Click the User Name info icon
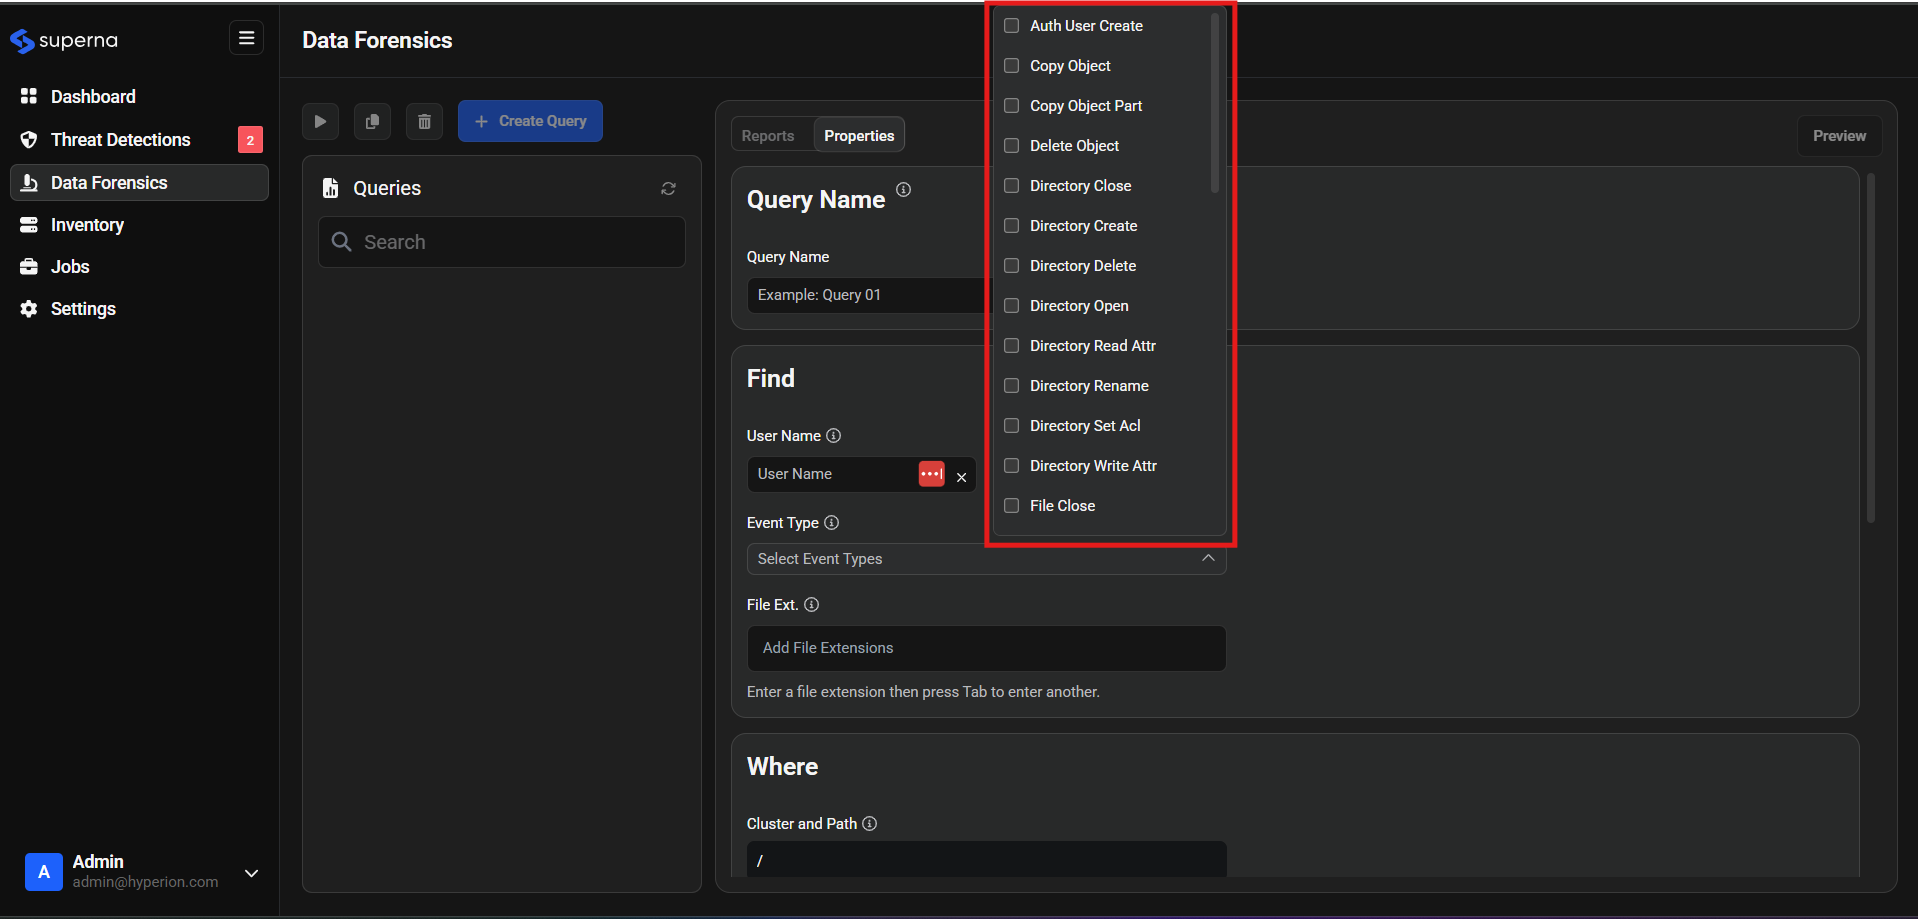 (x=833, y=435)
